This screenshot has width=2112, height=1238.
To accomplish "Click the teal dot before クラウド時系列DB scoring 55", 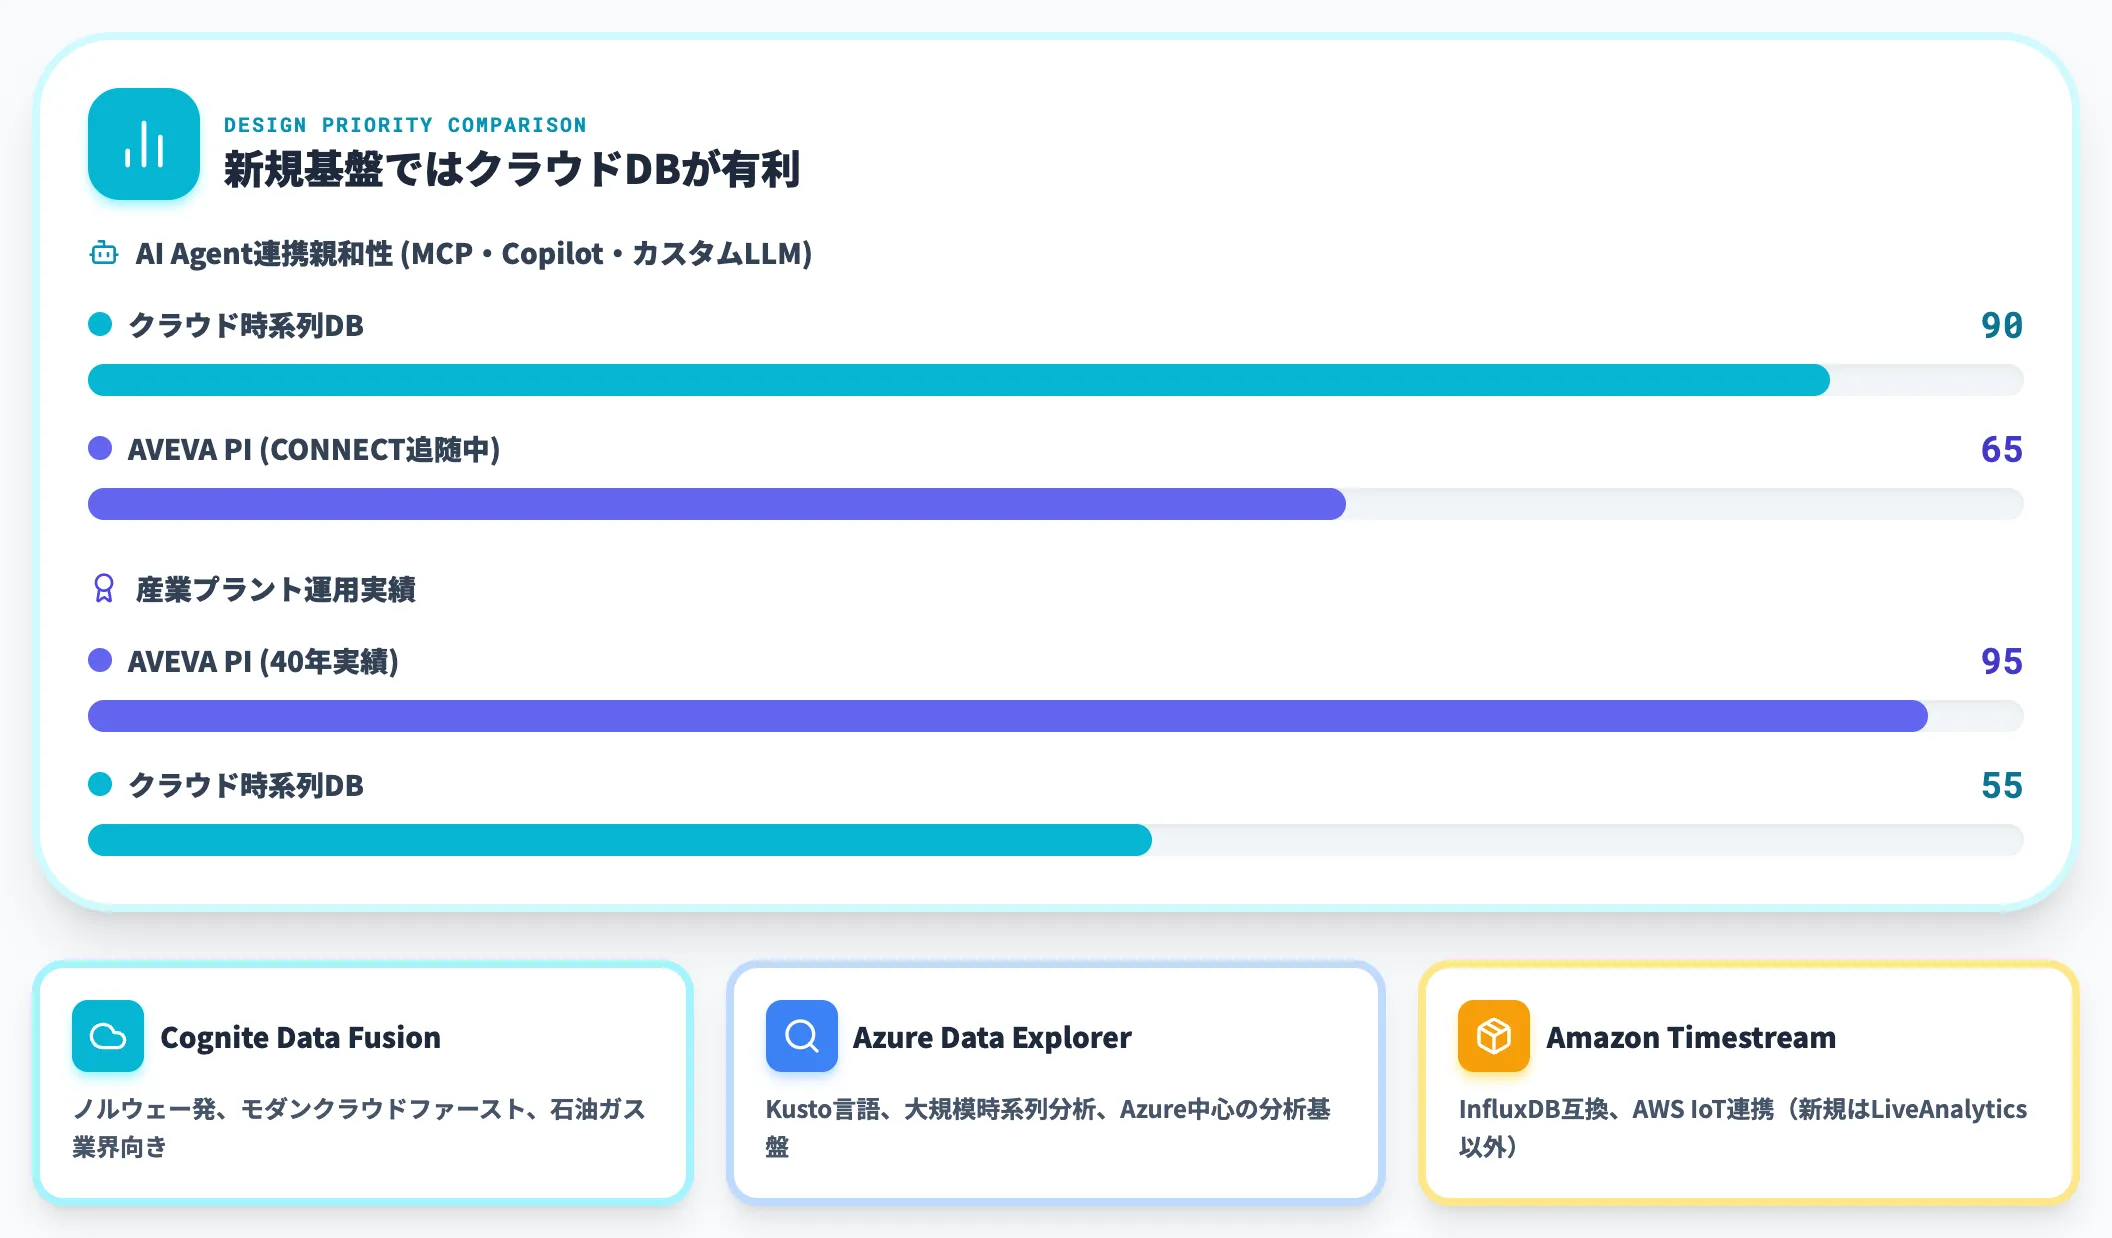I will coord(100,784).
